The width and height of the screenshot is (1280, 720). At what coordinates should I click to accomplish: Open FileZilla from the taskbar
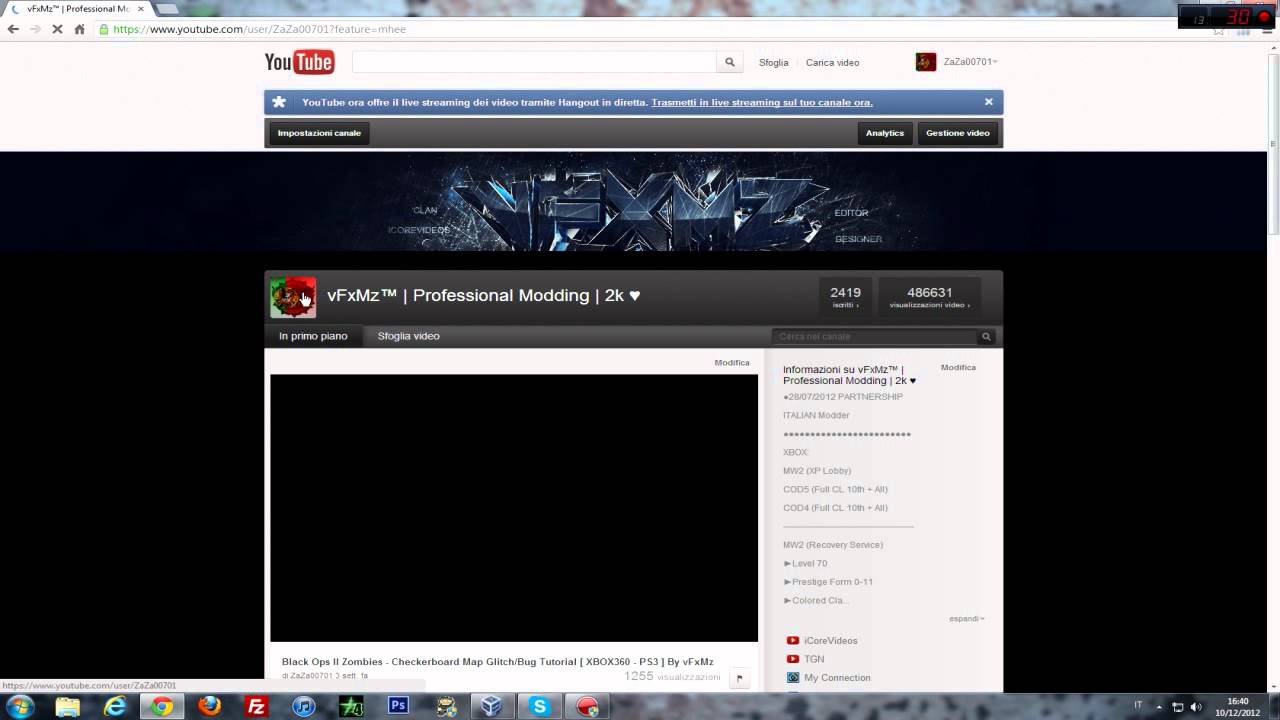pos(256,706)
